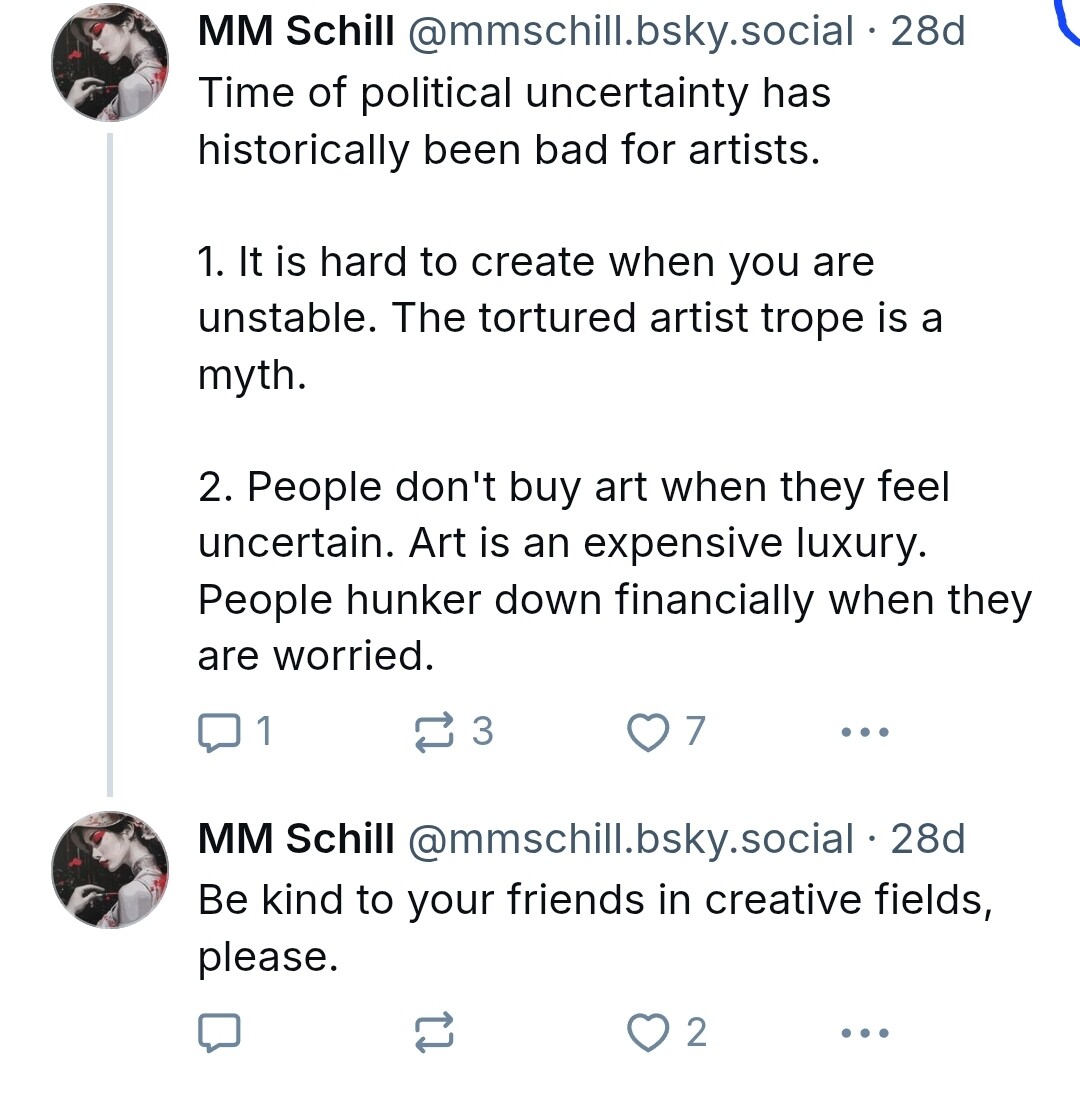Open MM Schill display name on first post
Image resolution: width=1080 pixels, height=1094 pixels.
pyautogui.click(x=296, y=32)
